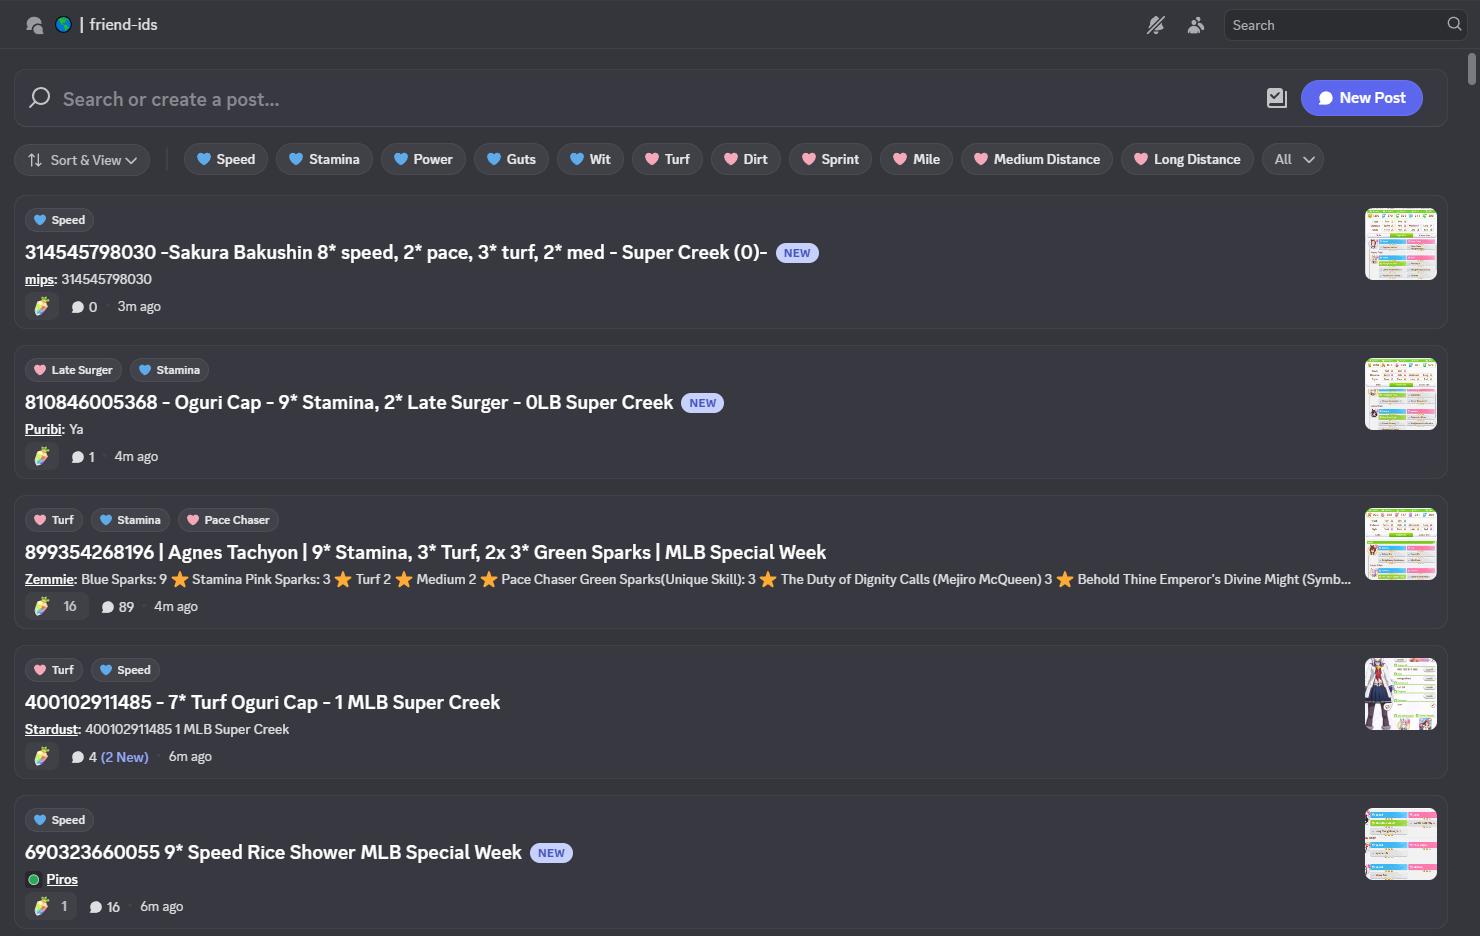The image size is (1480, 936).
Task: Open Sakura Bakushin post thumbnail image
Action: [1401, 244]
